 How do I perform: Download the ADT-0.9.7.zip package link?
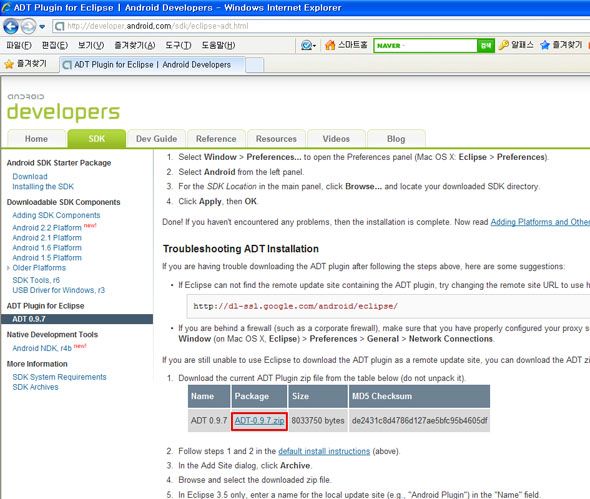(259, 421)
